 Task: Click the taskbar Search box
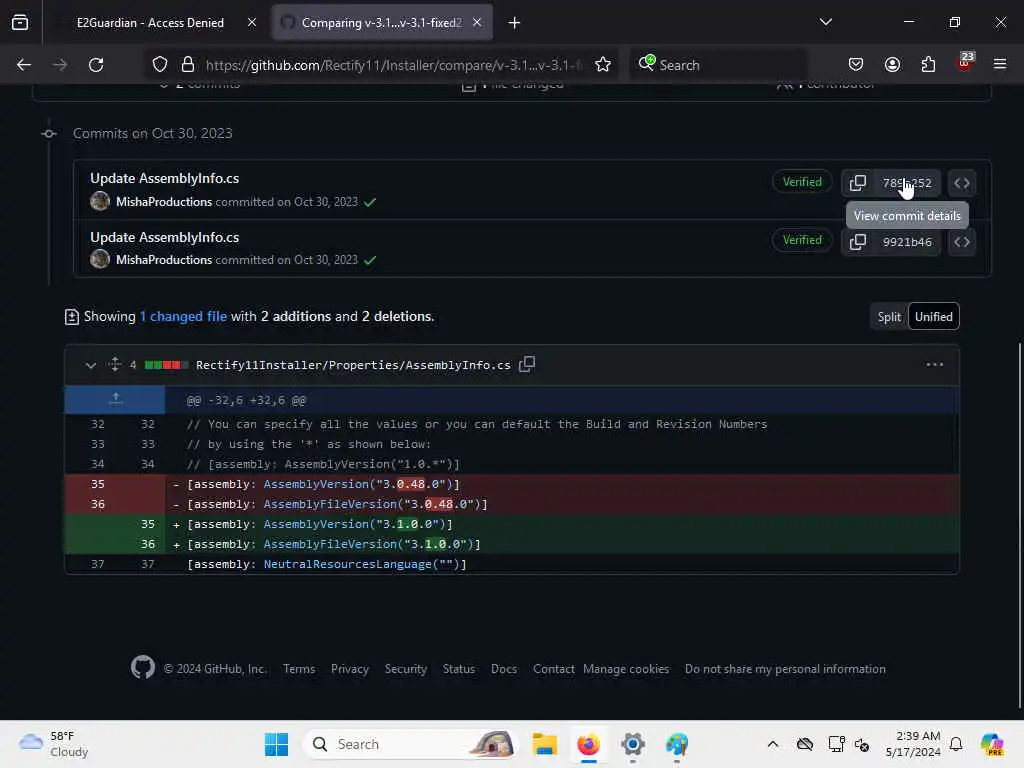click(x=411, y=744)
